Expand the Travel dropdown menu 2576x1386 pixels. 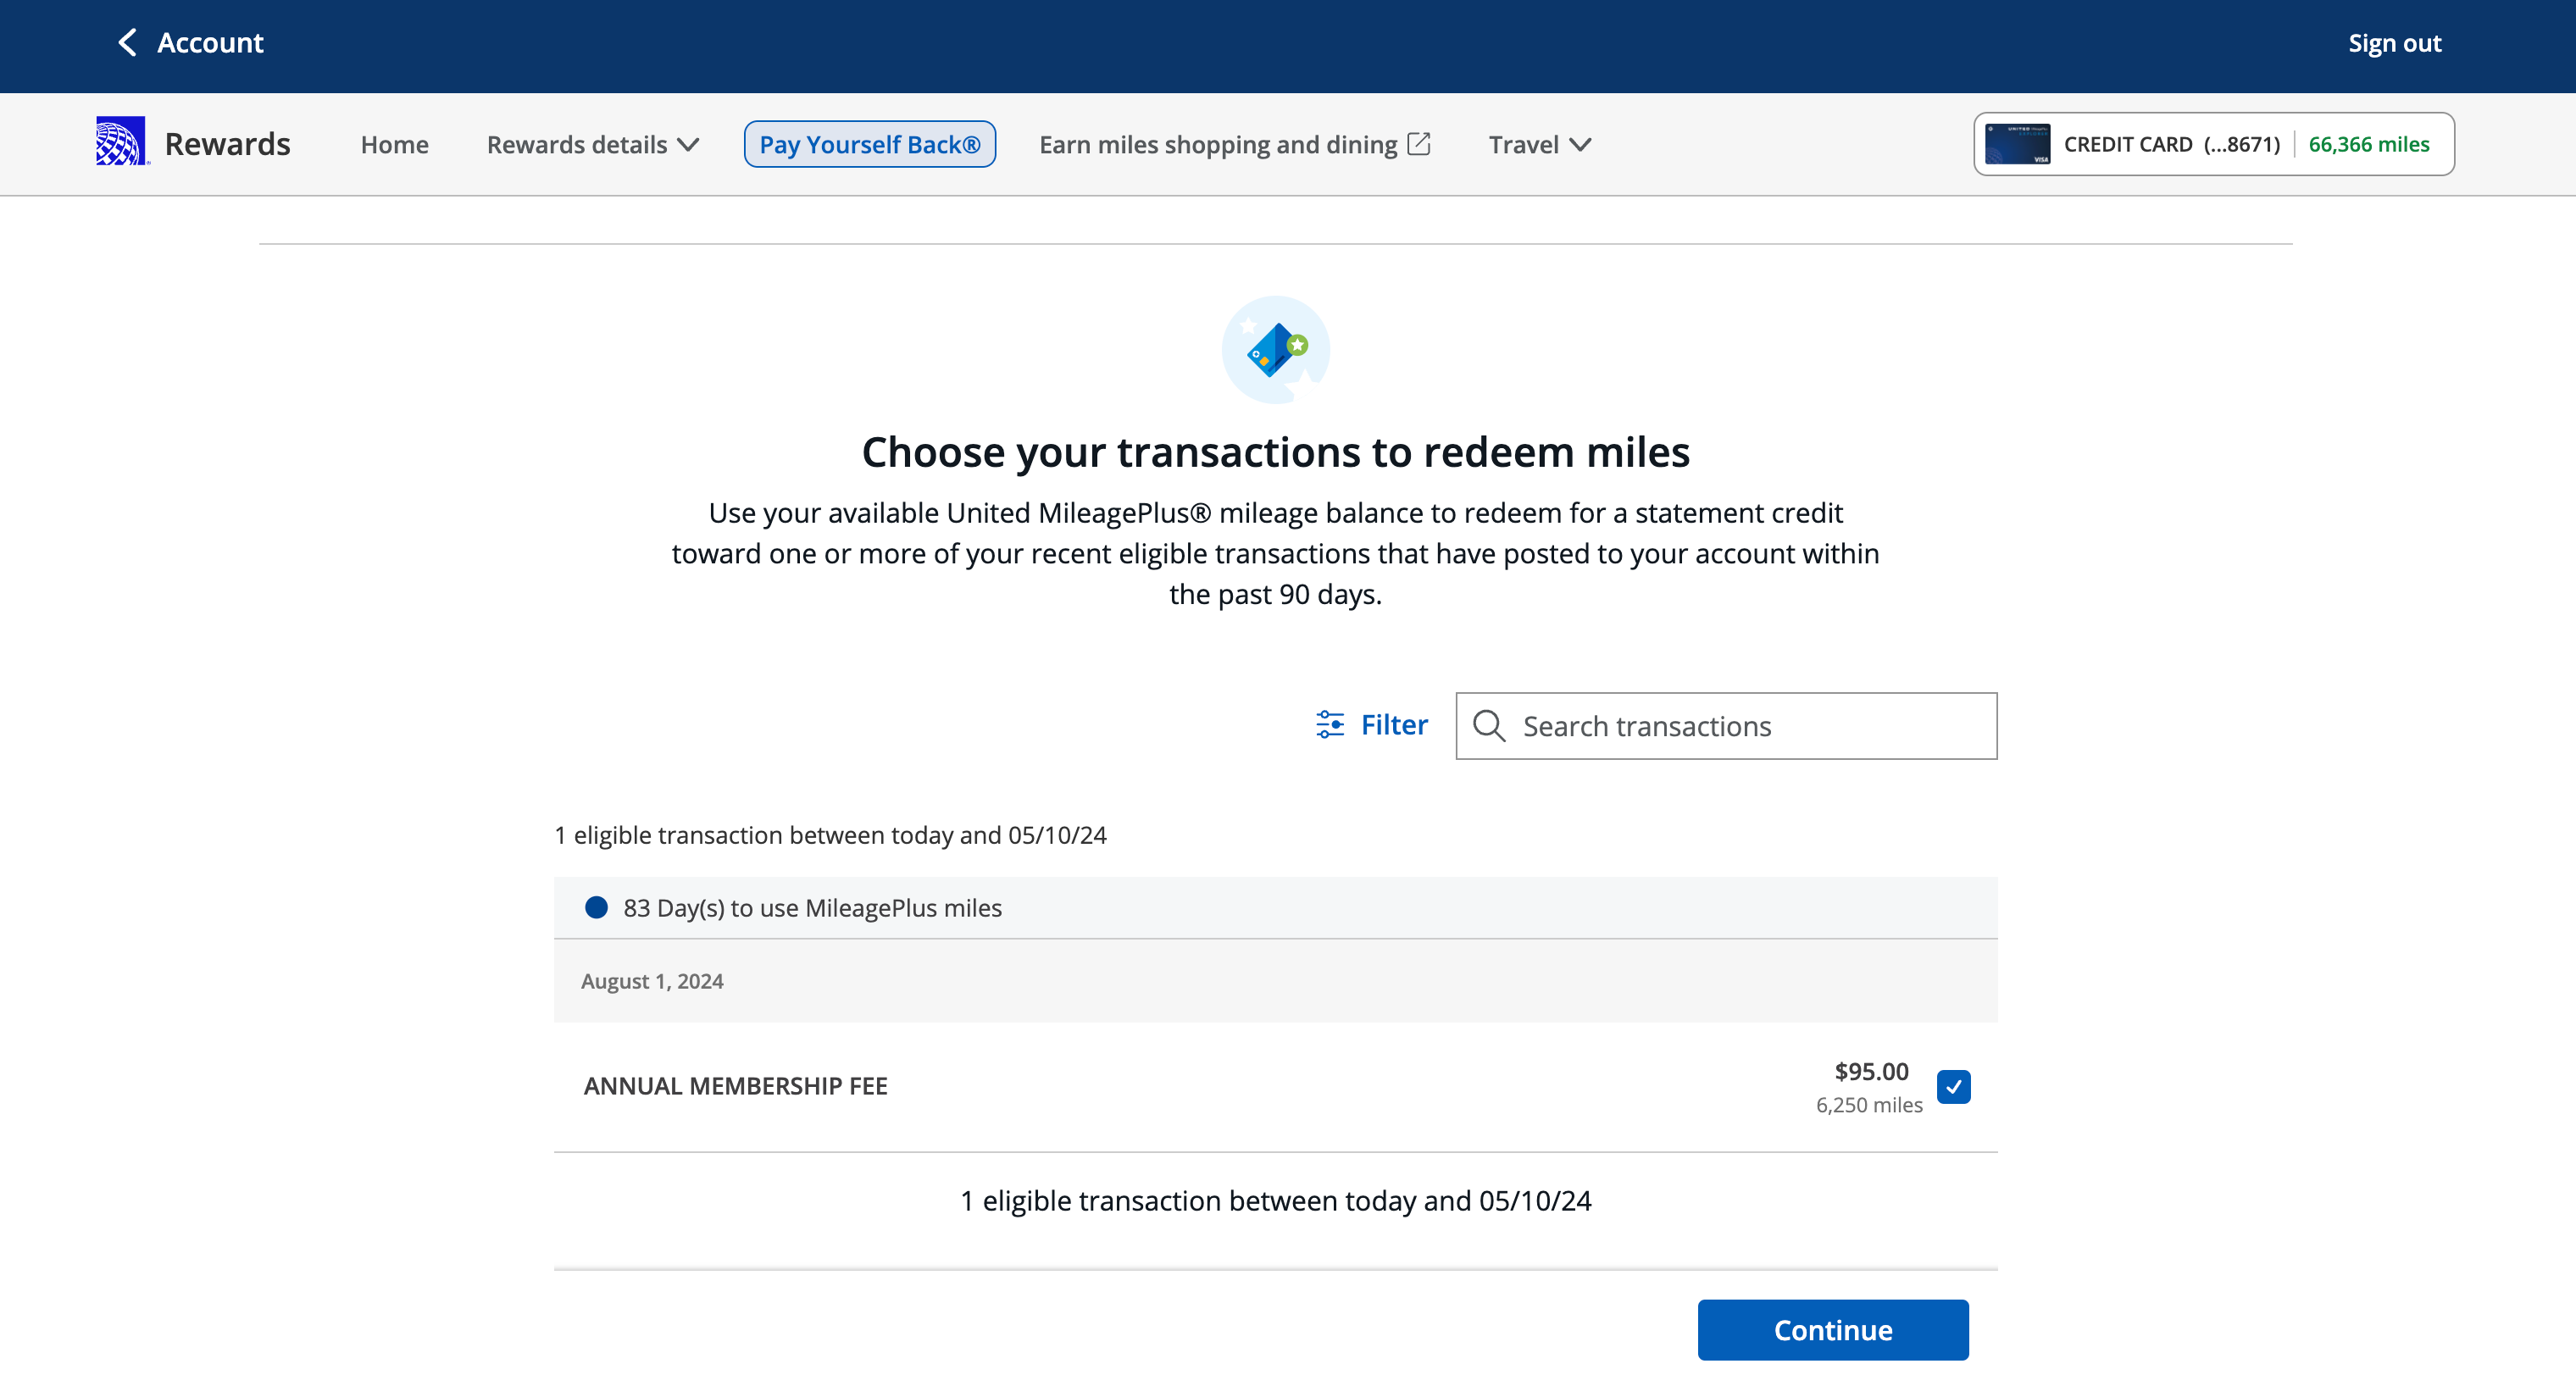click(1539, 145)
